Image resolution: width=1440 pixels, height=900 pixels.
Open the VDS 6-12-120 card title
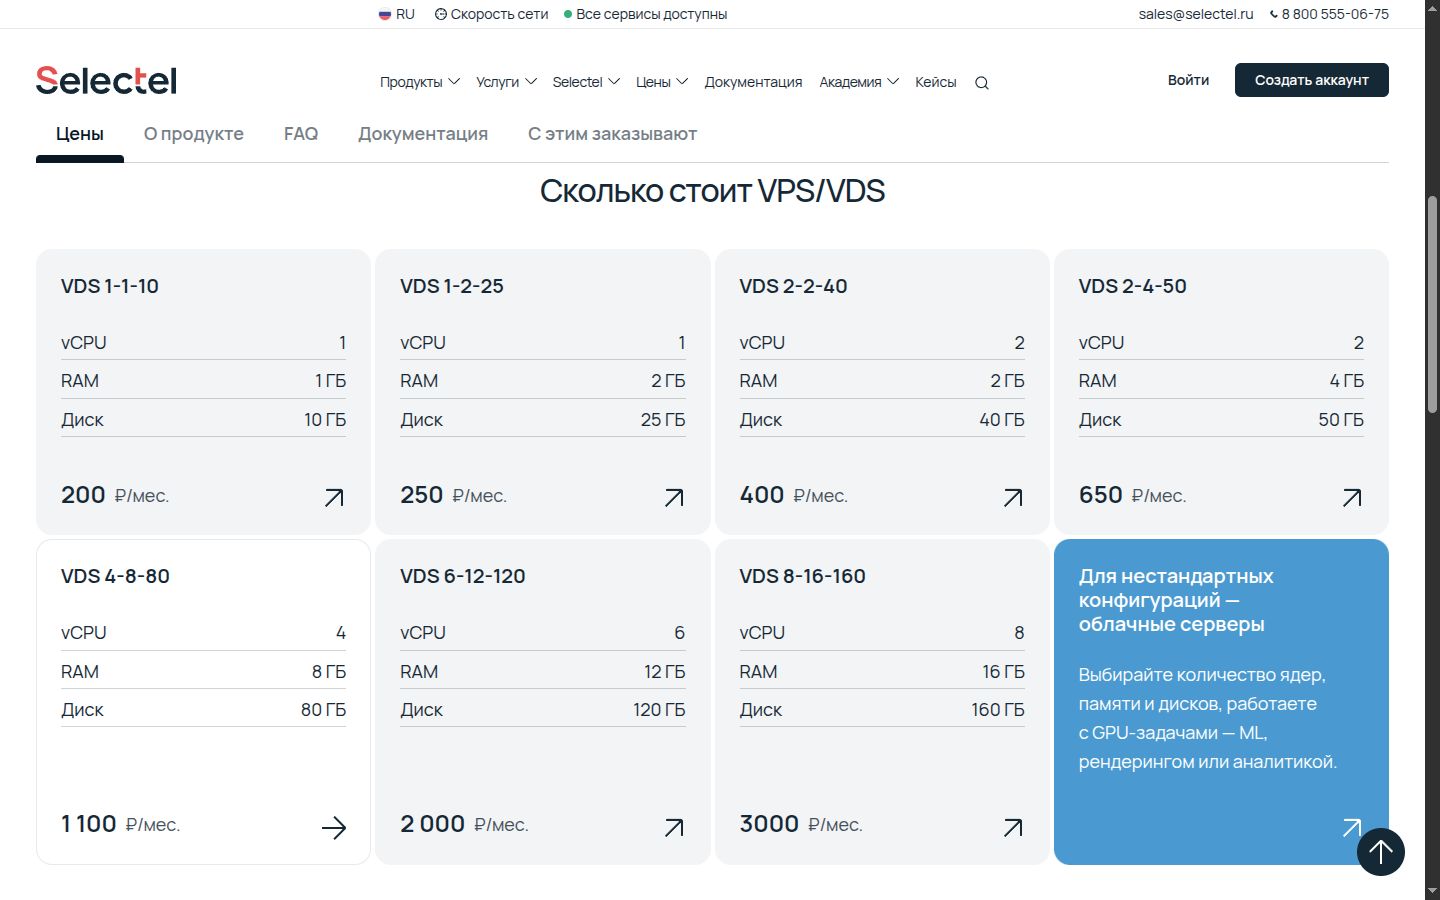[x=463, y=576]
